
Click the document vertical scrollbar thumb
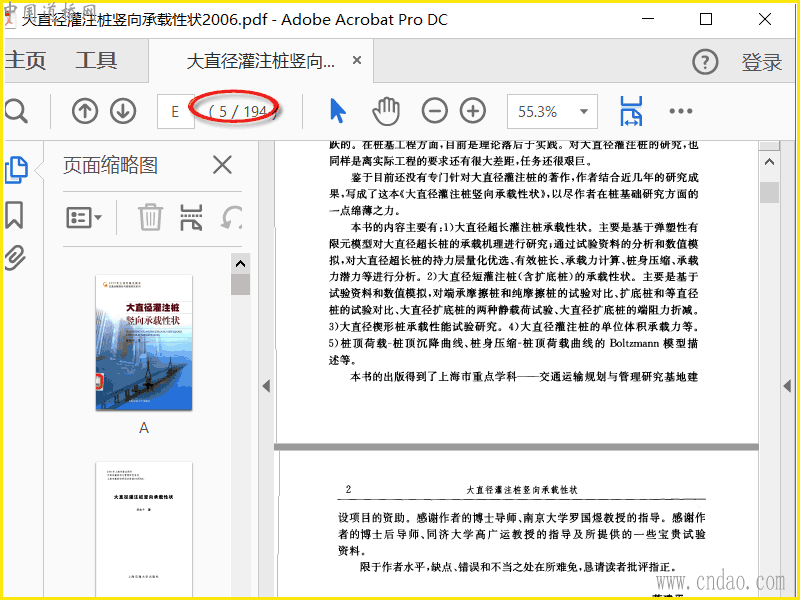point(769,193)
